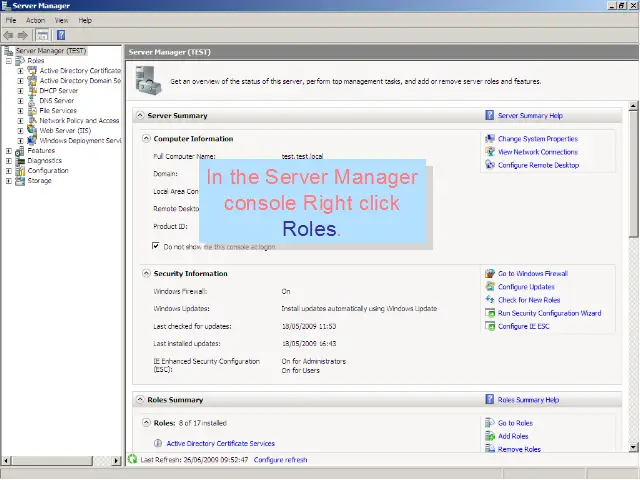Click the Active Directory Certificate icon in tree

tap(32, 71)
